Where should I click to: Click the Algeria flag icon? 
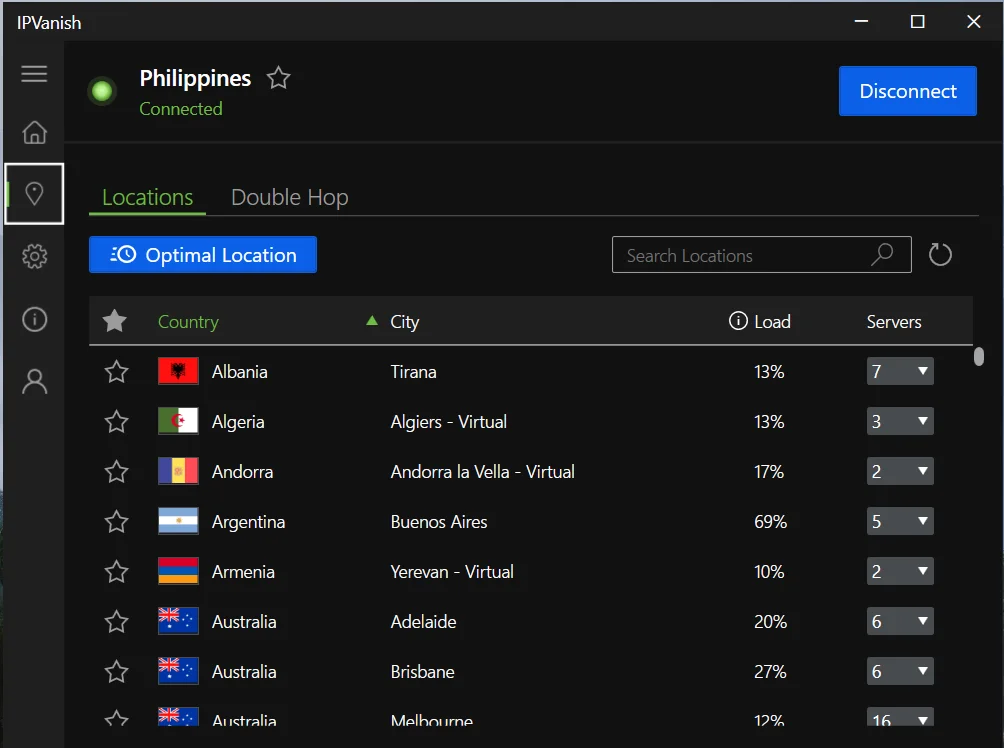click(x=178, y=421)
